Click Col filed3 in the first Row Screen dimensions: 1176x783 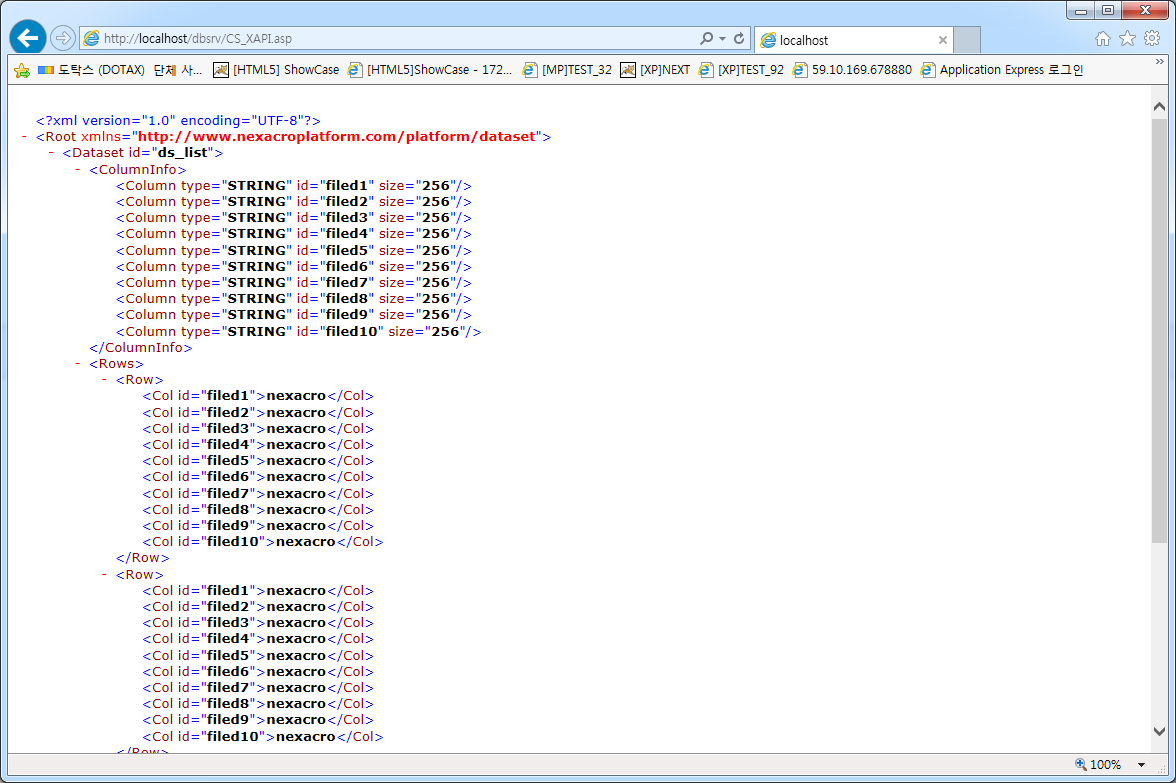tap(258, 429)
